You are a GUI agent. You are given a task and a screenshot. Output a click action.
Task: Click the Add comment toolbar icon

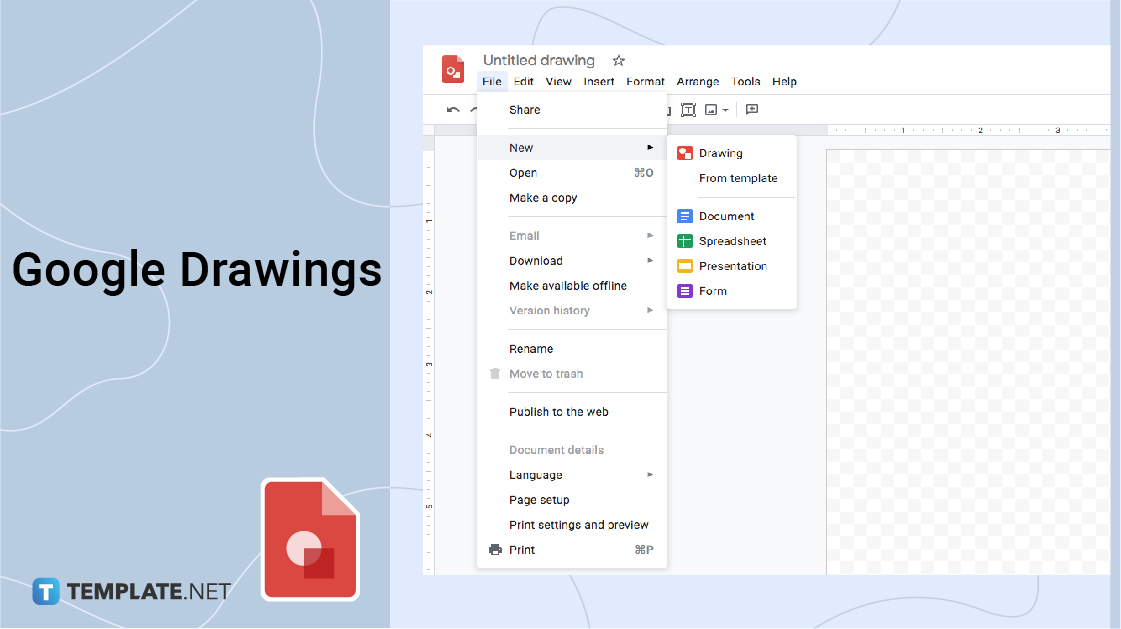coord(752,109)
